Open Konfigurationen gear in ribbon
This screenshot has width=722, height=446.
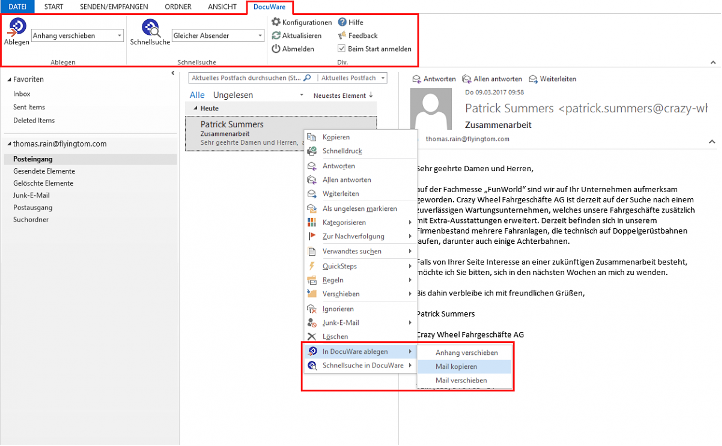[277, 22]
